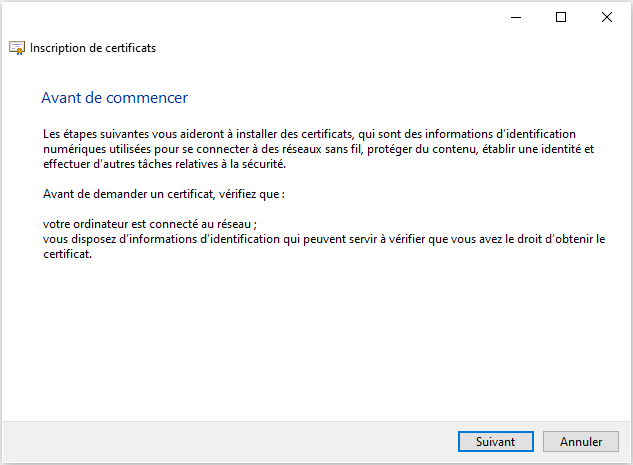633x465 pixels.
Task: Maximize the certificate enrollment window
Action: pyautogui.click(x=561, y=17)
